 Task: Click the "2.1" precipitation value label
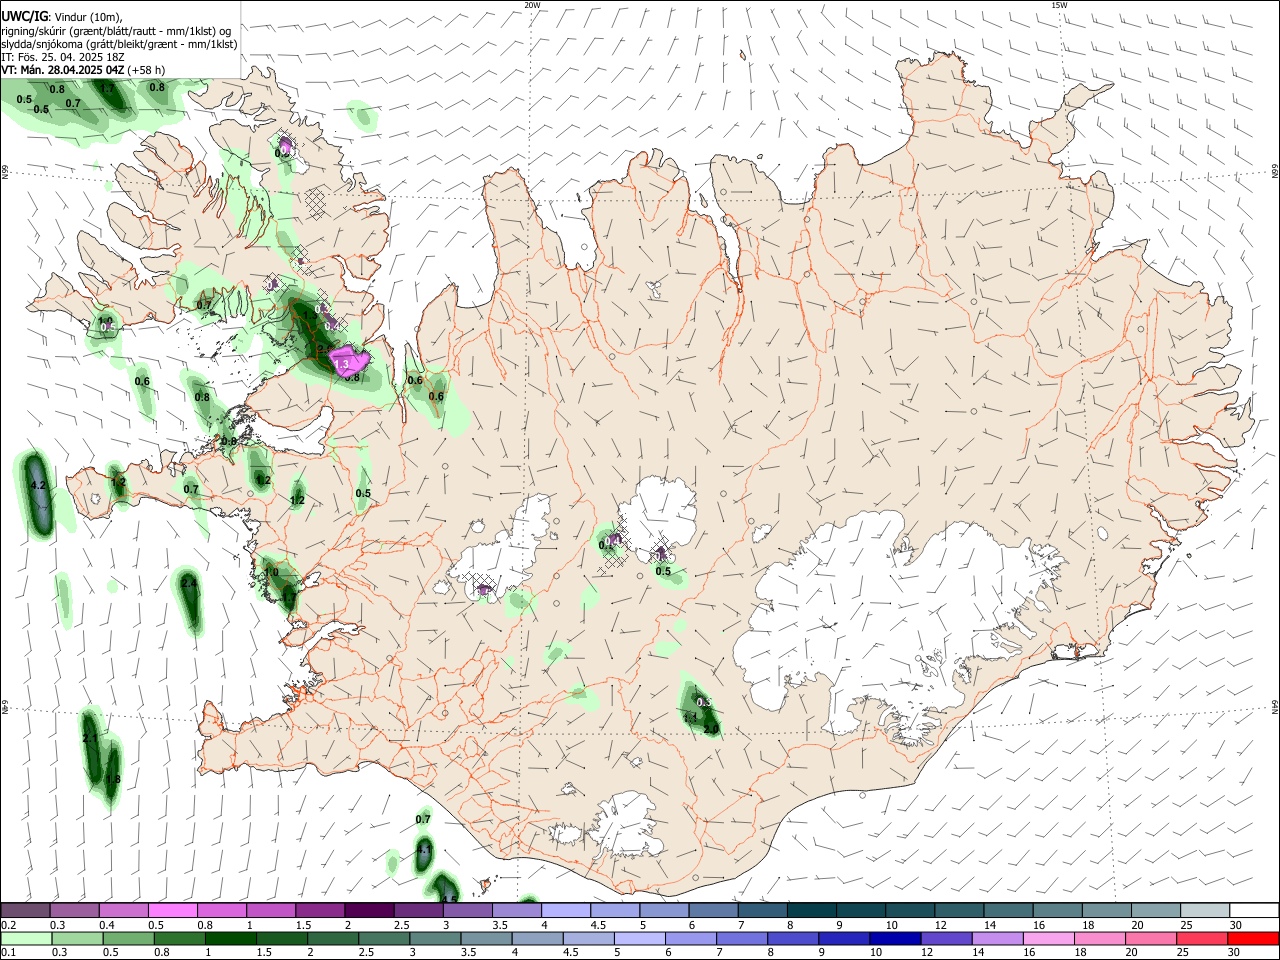coord(90,738)
